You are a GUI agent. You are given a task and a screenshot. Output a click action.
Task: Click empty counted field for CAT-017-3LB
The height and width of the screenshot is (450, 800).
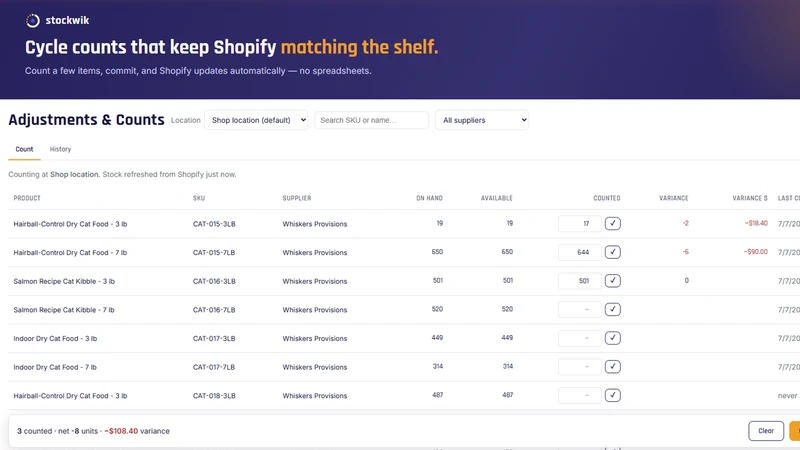[x=580, y=338]
